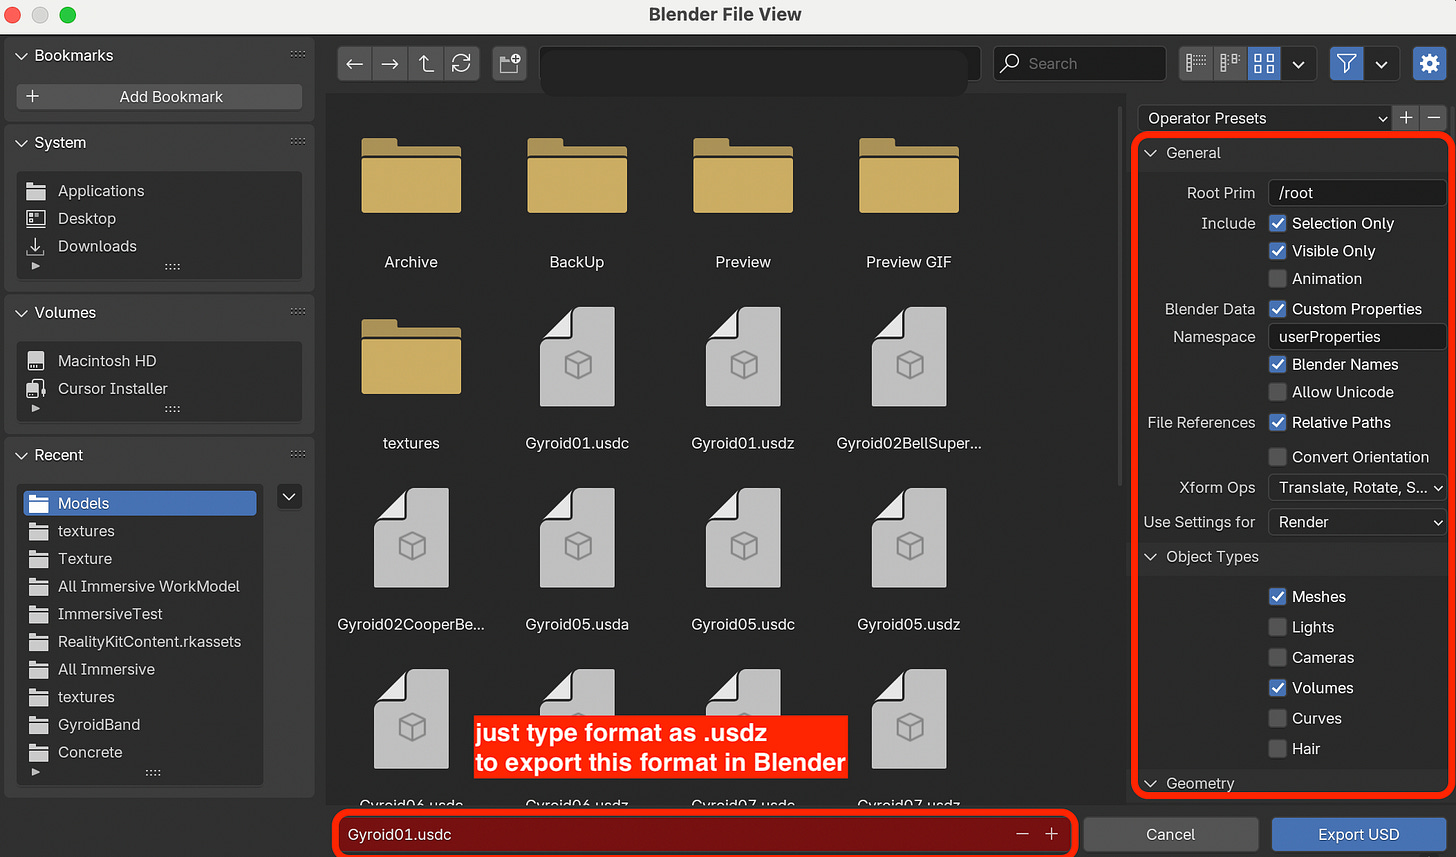The image size is (1456, 857).
Task: Enable the Animation export checkbox
Action: (1277, 279)
